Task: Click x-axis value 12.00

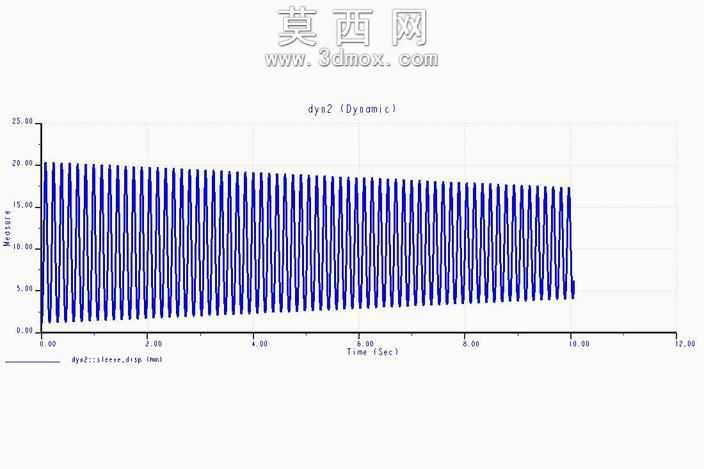Action: (x=685, y=343)
